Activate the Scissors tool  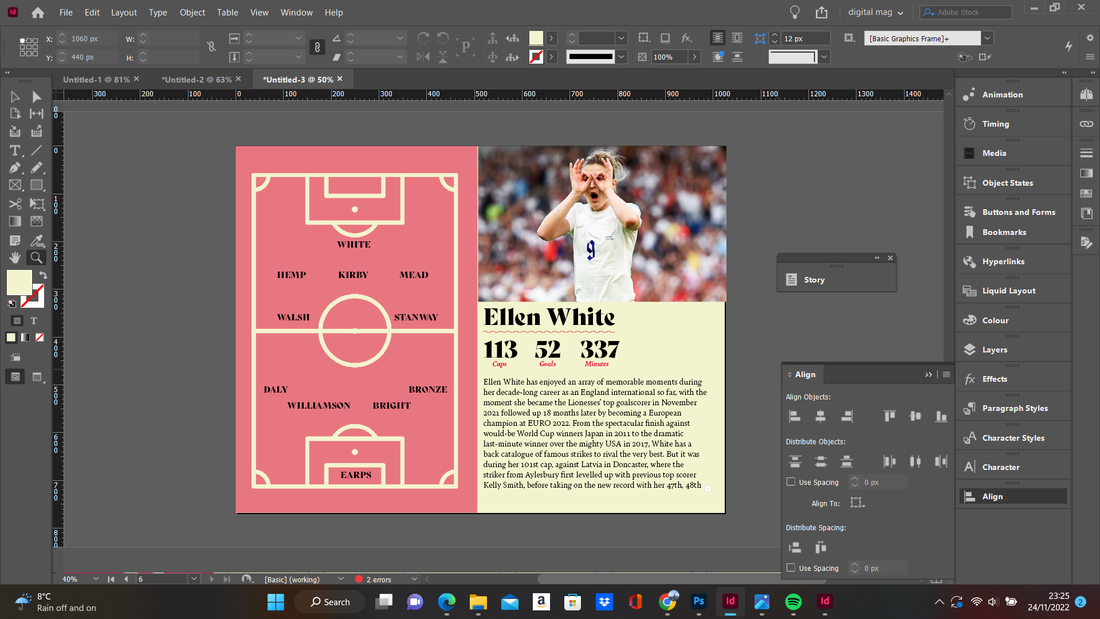(15, 204)
